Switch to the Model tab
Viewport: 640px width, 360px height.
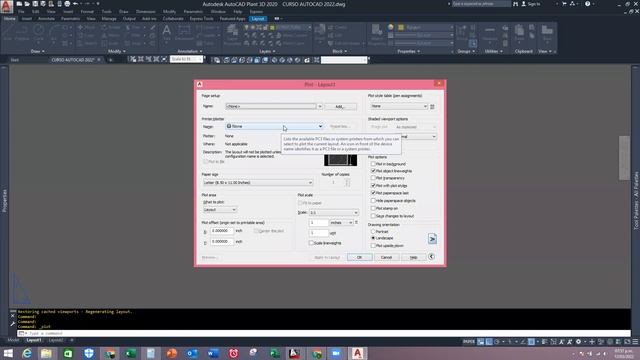tap(13, 340)
